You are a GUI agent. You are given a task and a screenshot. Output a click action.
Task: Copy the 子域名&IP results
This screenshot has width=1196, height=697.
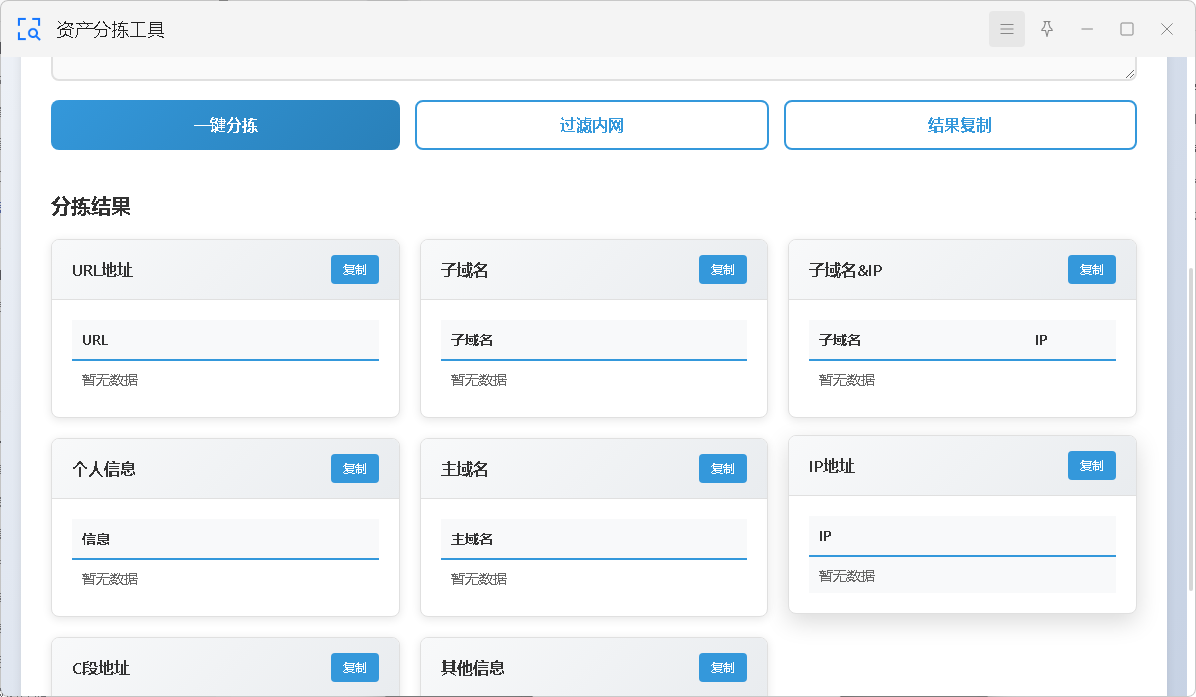coord(1092,270)
